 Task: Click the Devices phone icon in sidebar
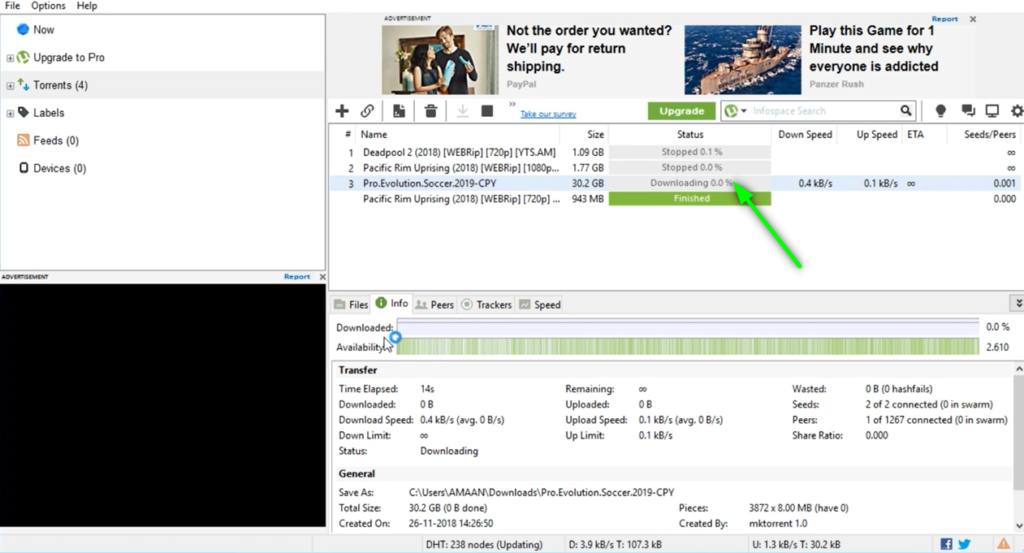click(24, 168)
